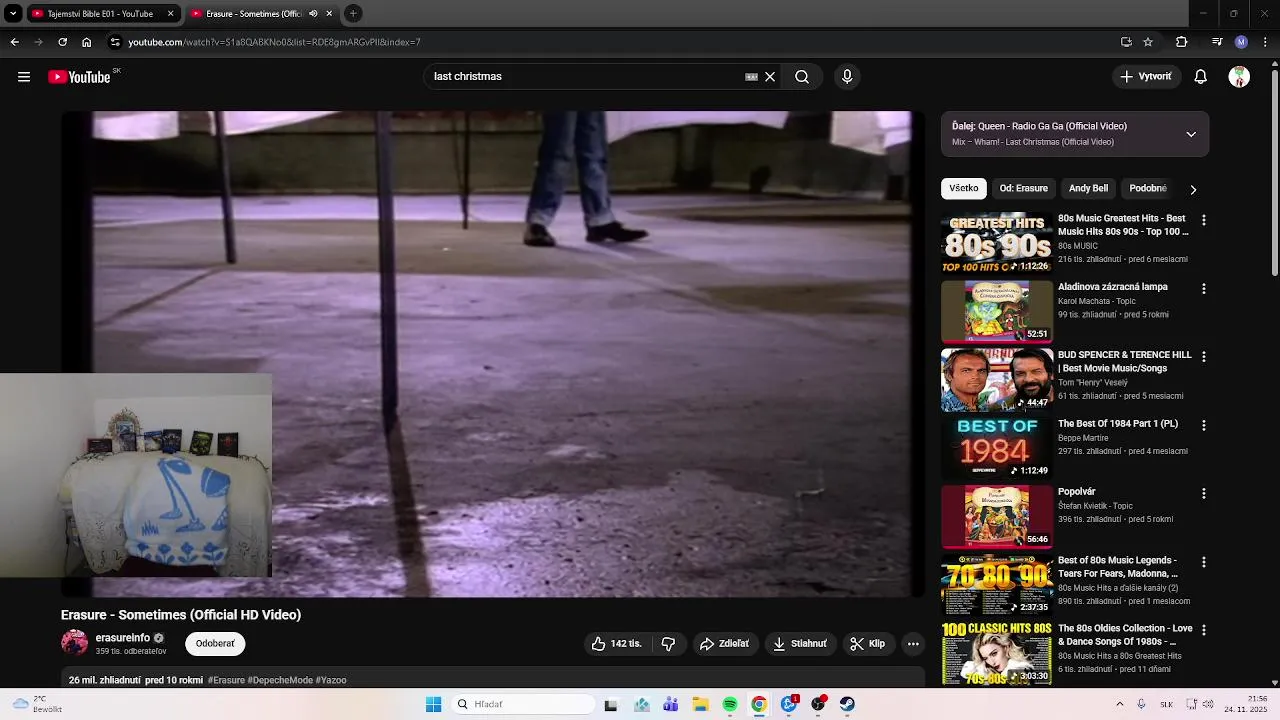Open options for The 80s Oldies Collection
The image size is (1280, 720).
point(1204,630)
